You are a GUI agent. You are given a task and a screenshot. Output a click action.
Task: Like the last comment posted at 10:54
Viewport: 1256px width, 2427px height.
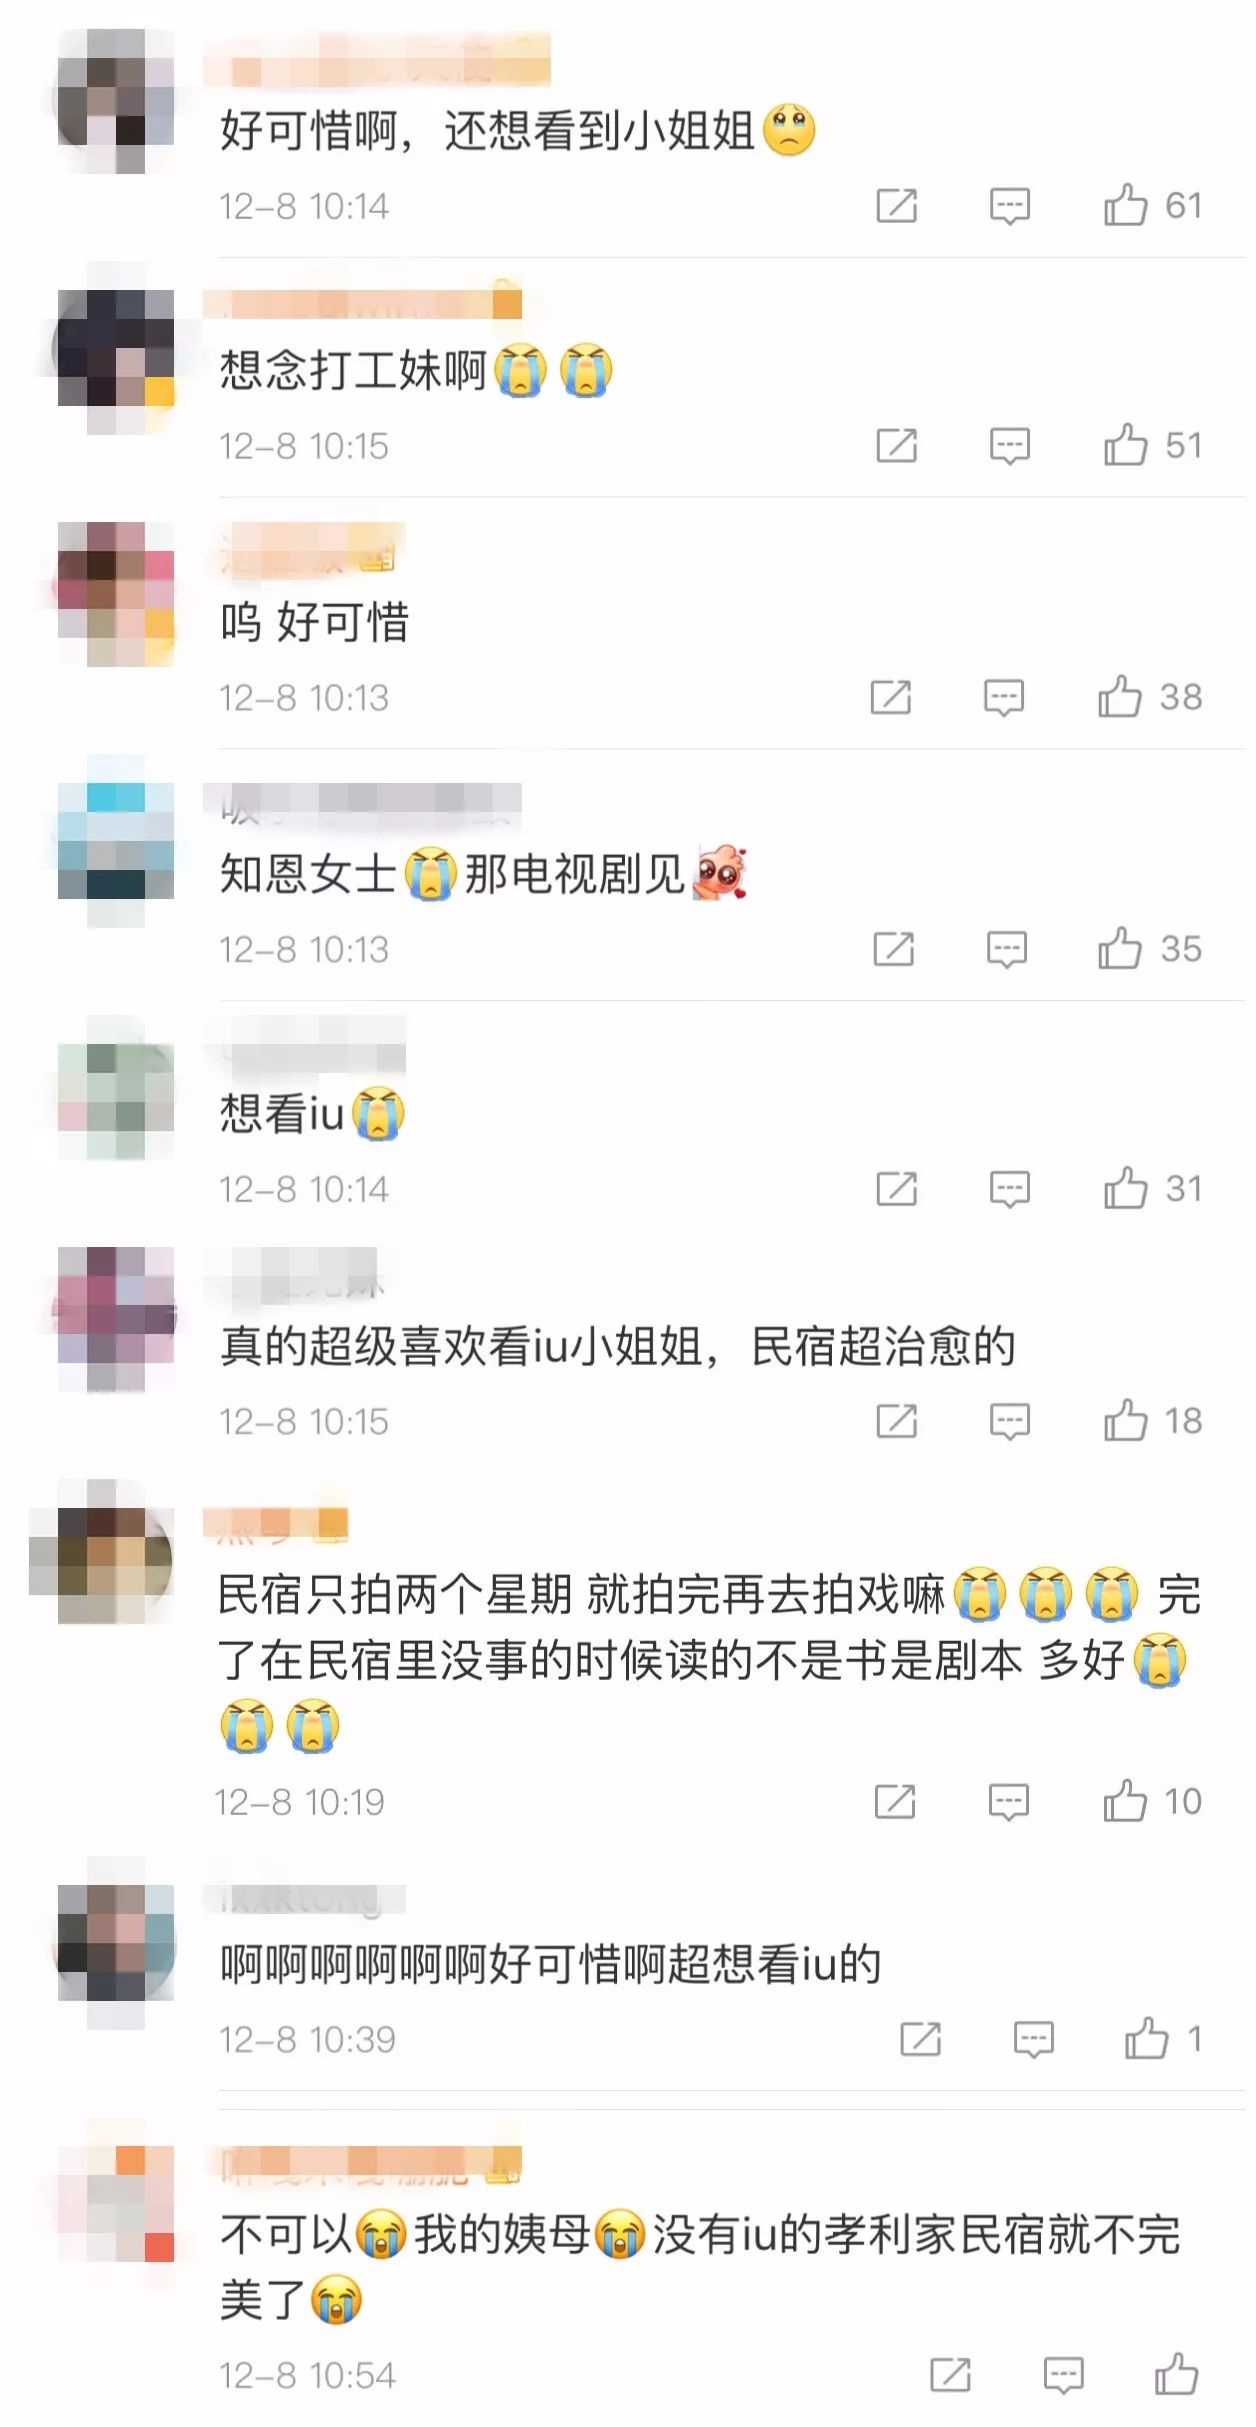coord(1176,2374)
